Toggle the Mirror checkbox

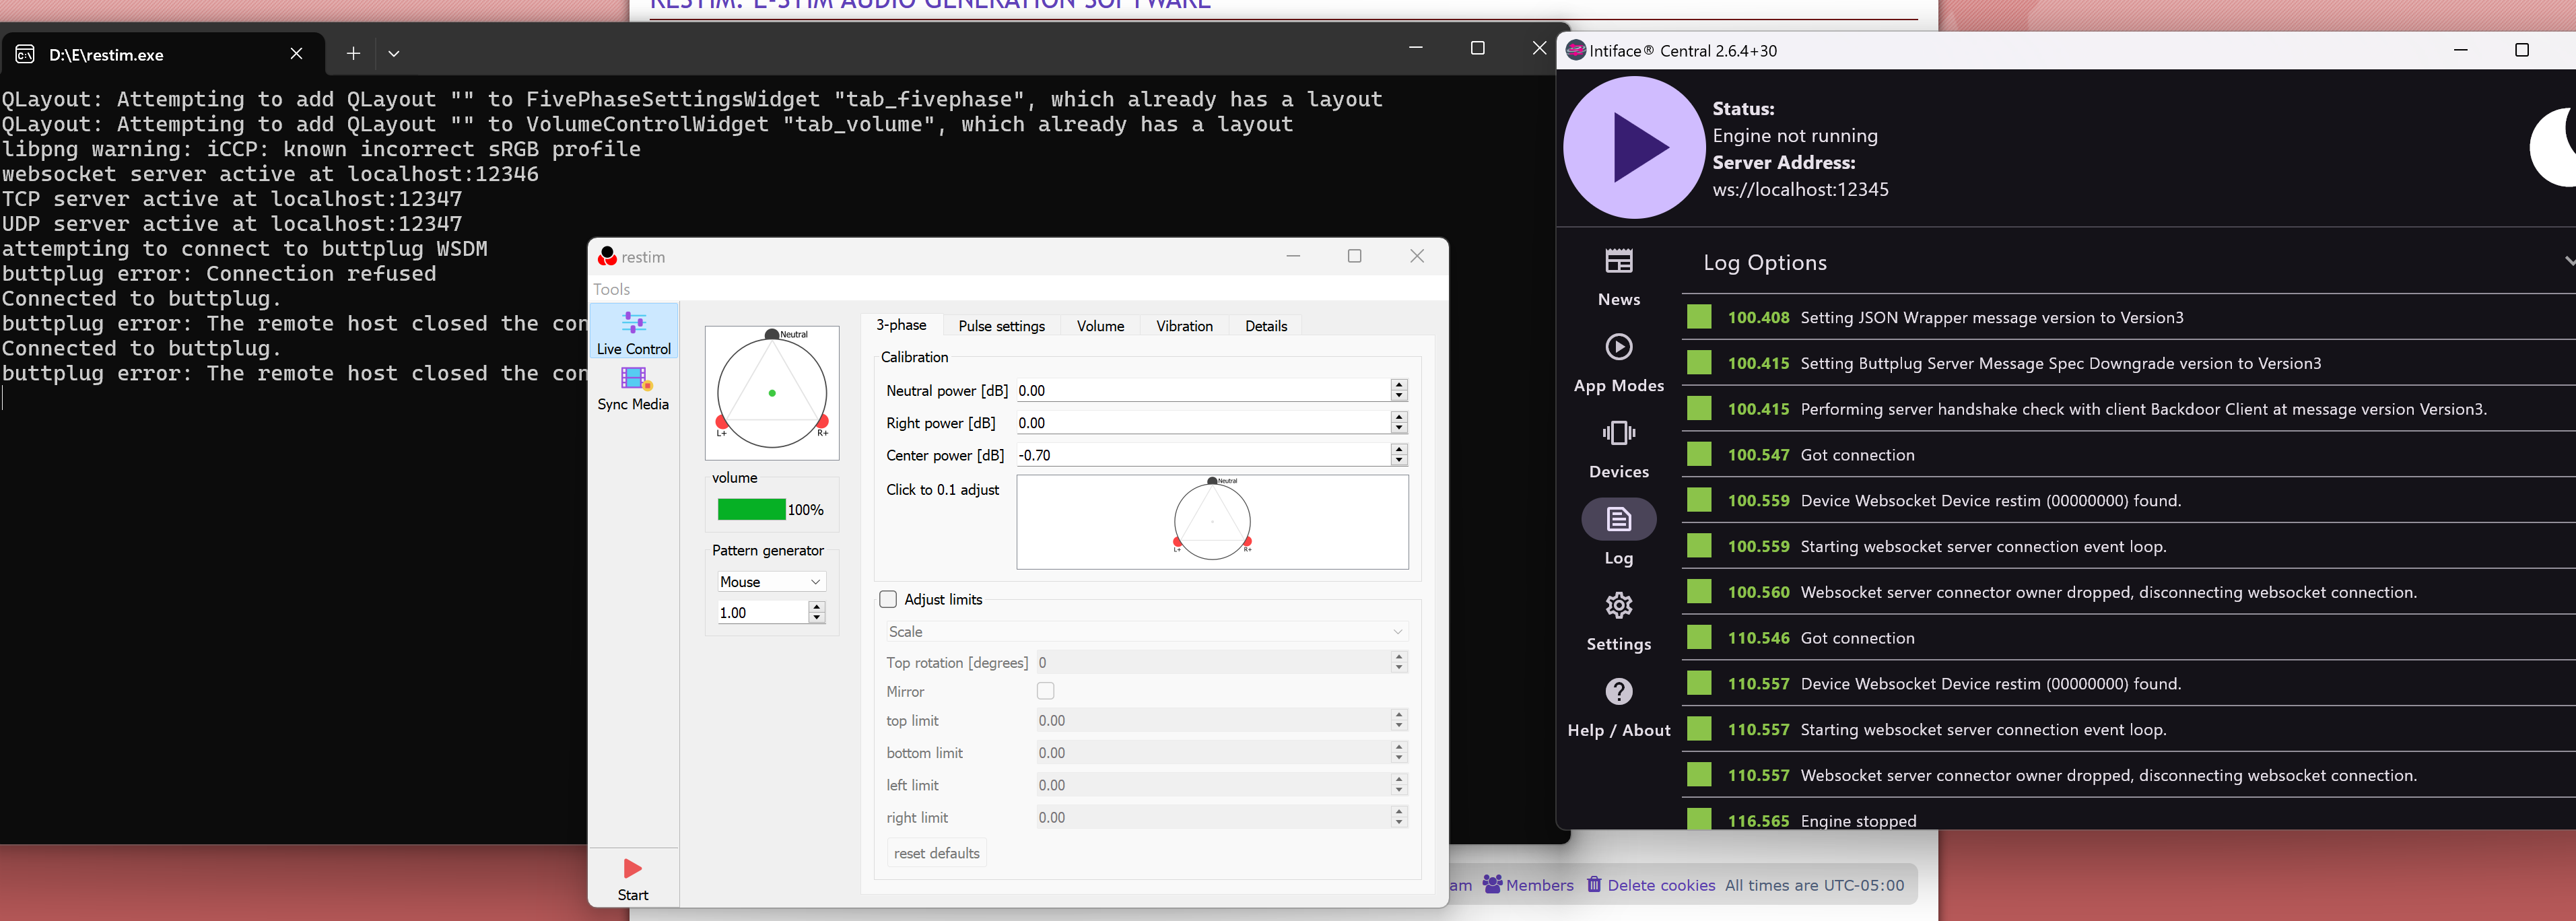(x=1046, y=691)
